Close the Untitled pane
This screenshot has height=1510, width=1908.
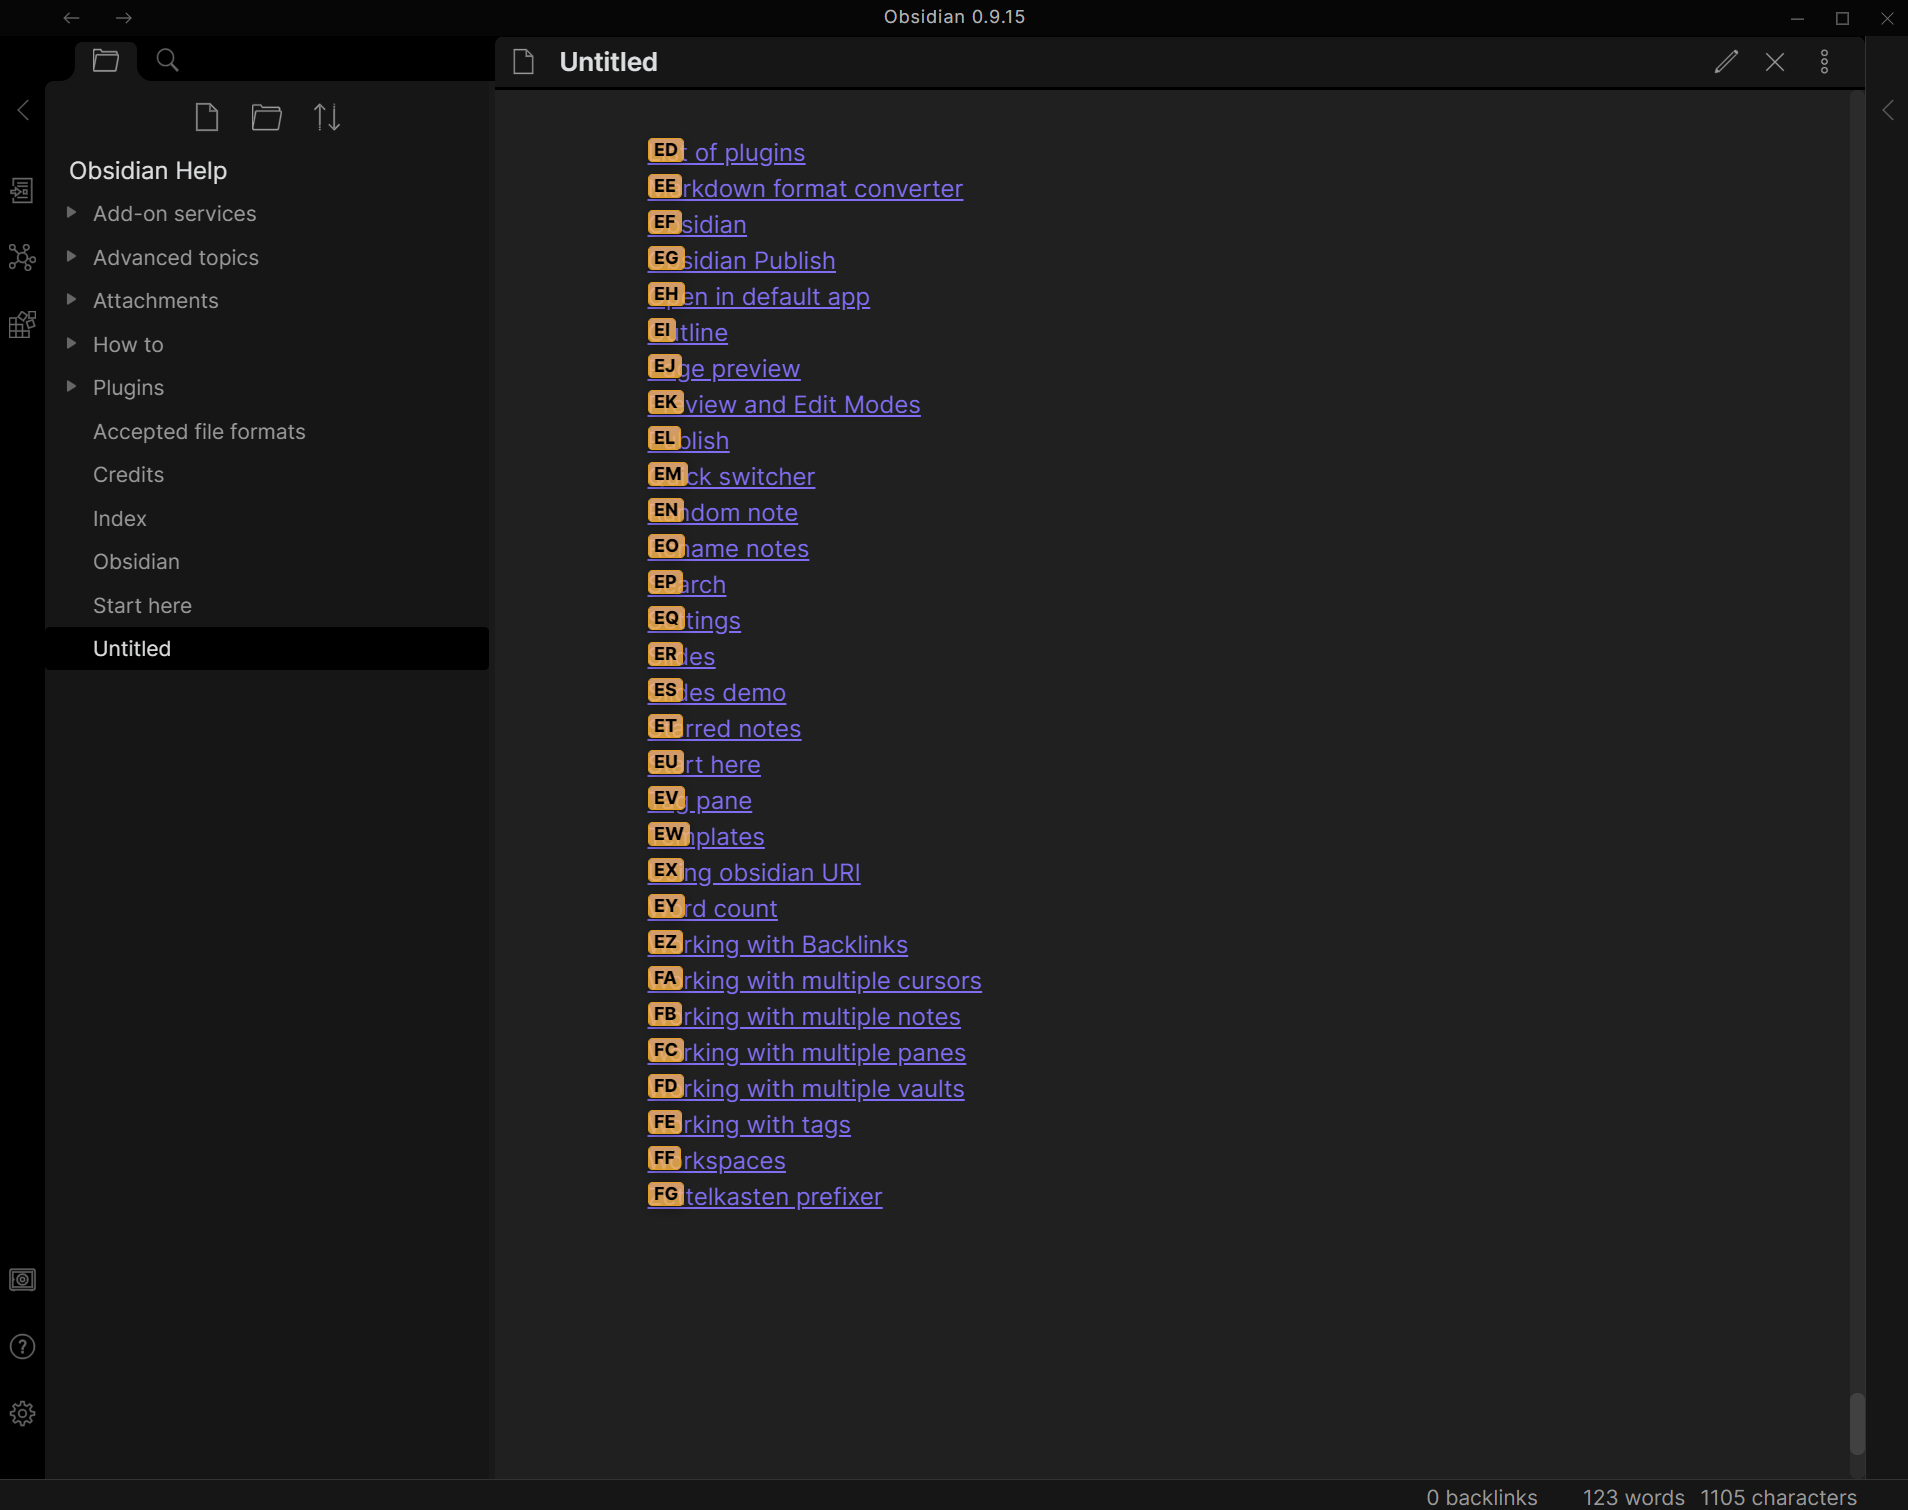[x=1775, y=62]
